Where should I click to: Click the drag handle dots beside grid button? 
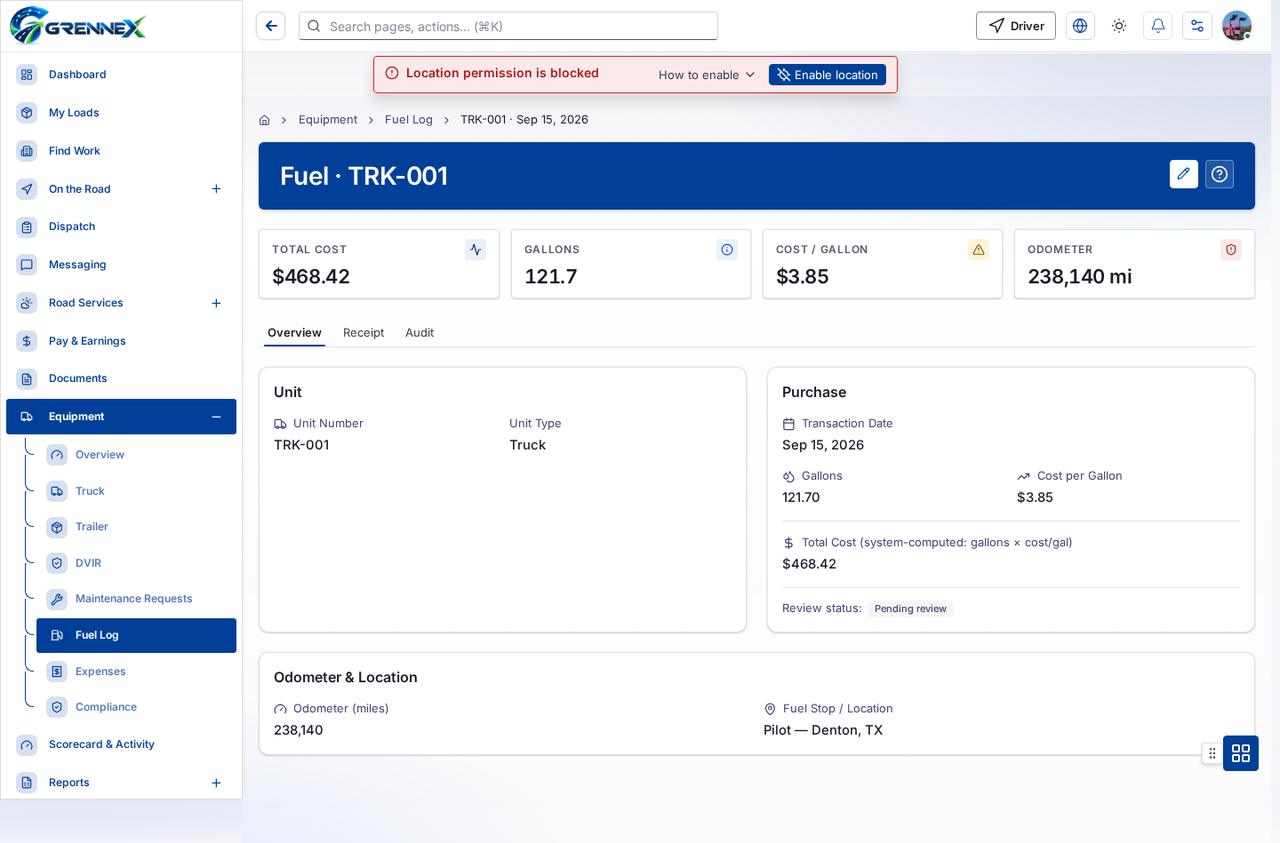pyautogui.click(x=1212, y=753)
